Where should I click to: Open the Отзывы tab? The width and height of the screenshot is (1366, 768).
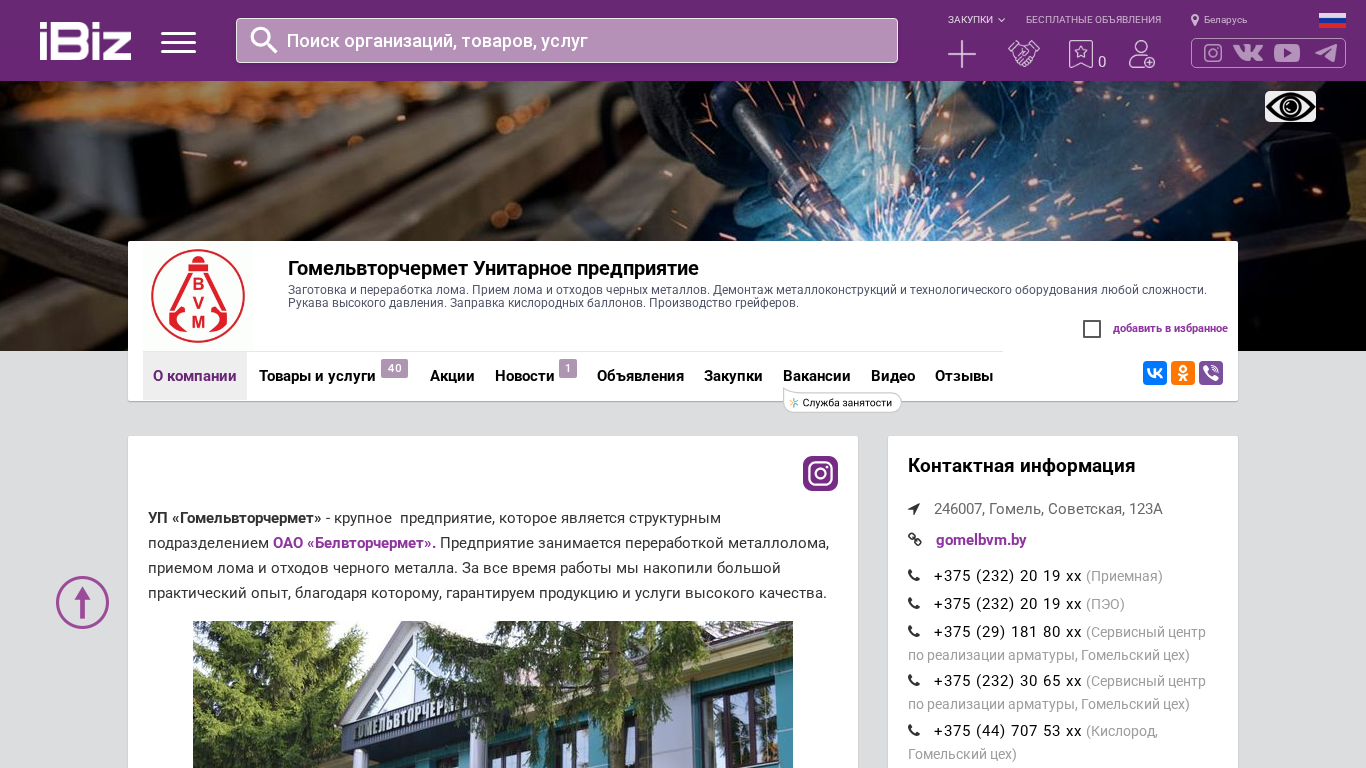tap(964, 376)
